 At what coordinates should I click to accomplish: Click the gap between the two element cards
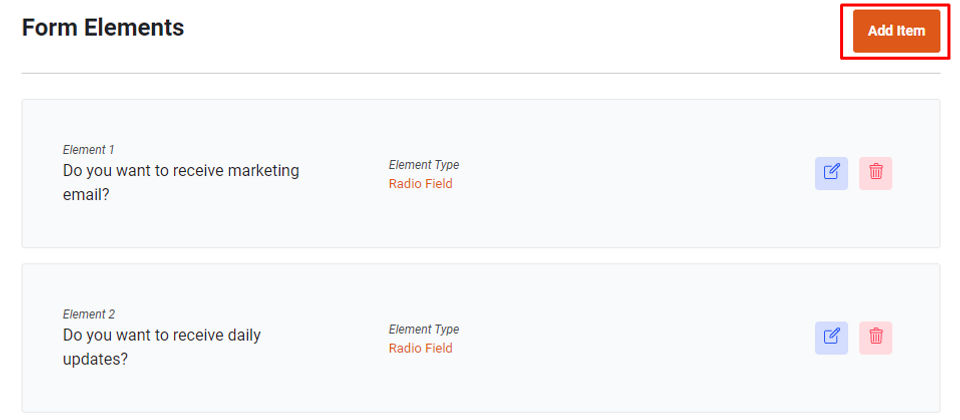pos(480,255)
